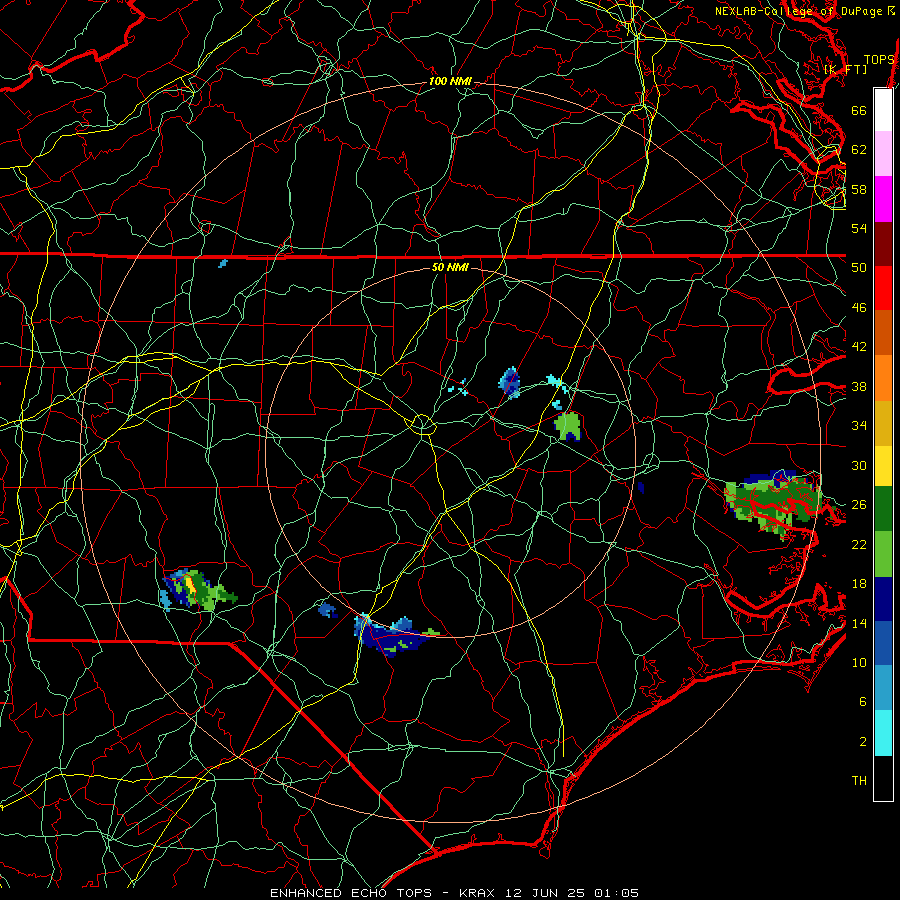Click the small blue echo cell north-northeast of center

click(510, 383)
